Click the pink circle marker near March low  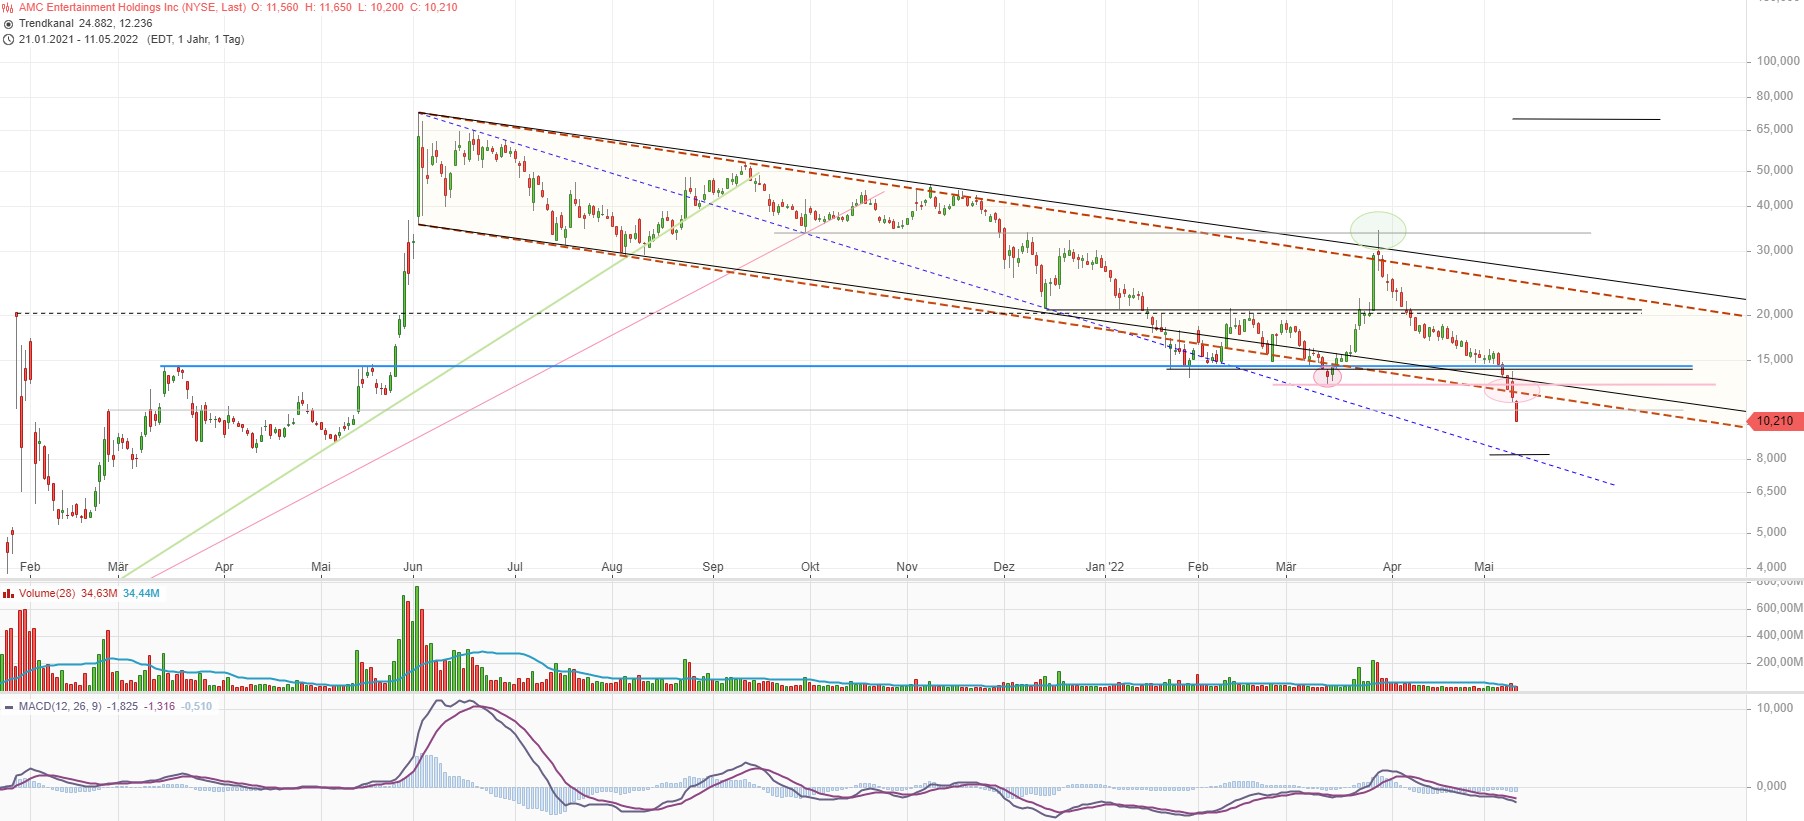(1327, 376)
